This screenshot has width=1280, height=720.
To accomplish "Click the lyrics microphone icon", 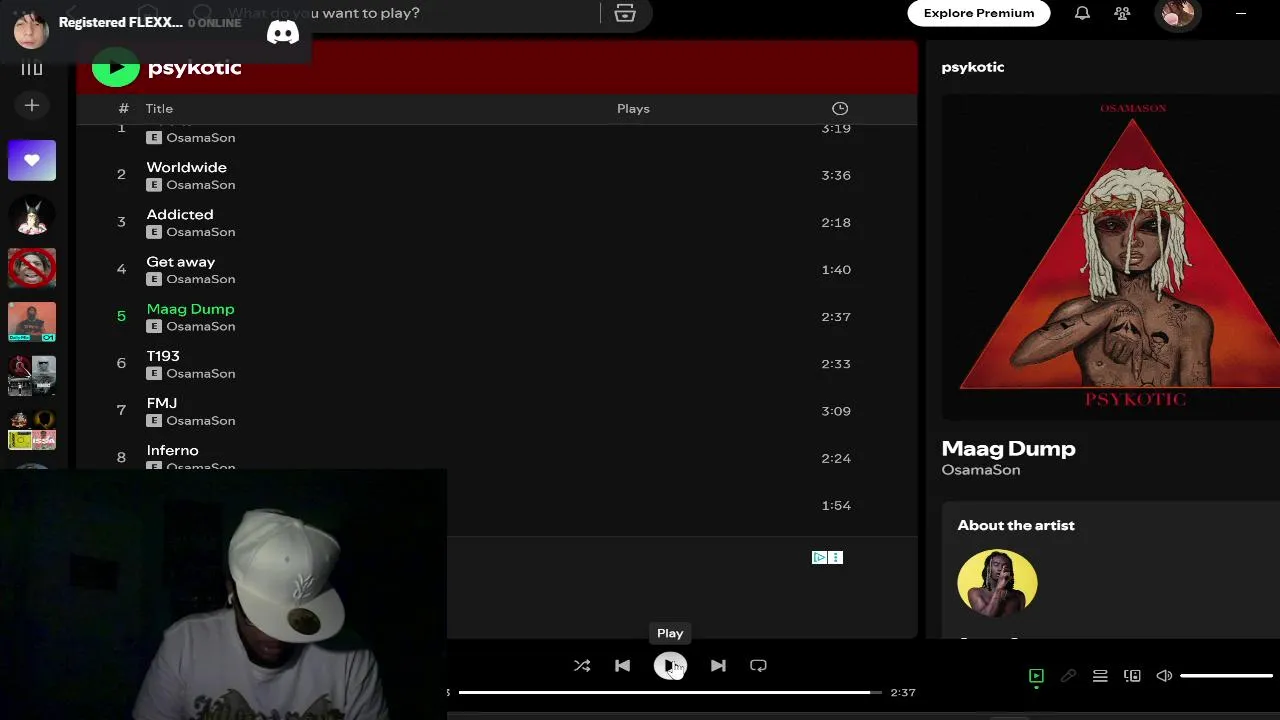I will 1068,676.
